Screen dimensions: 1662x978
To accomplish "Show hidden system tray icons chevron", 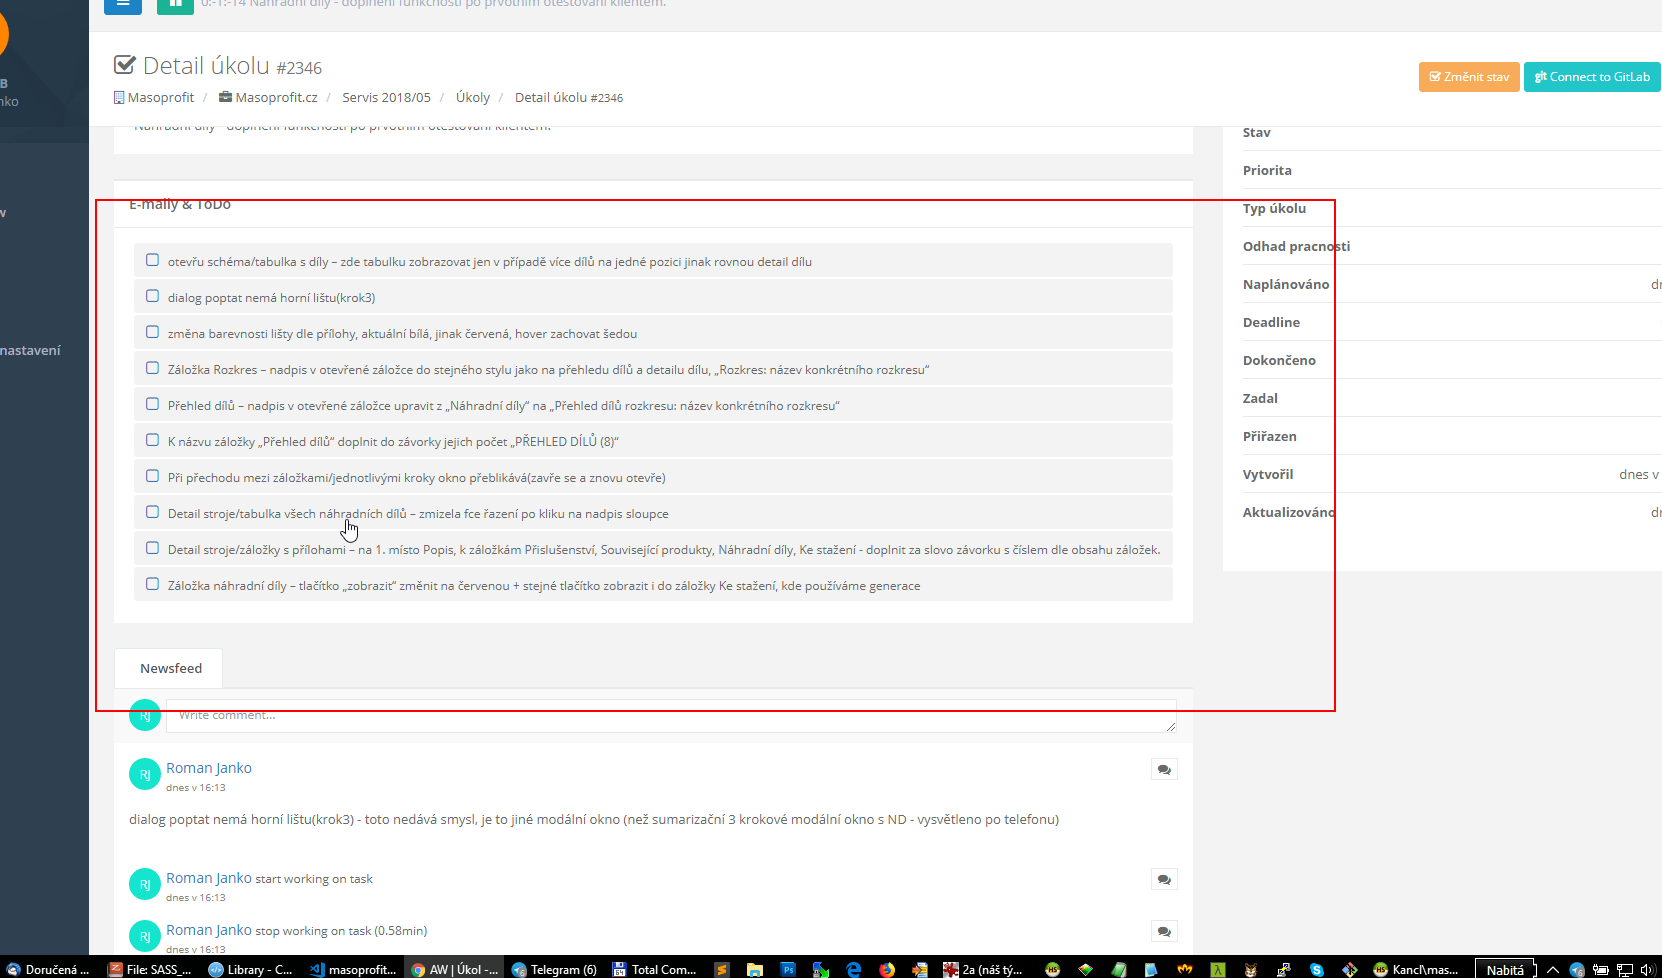I will tap(1553, 969).
